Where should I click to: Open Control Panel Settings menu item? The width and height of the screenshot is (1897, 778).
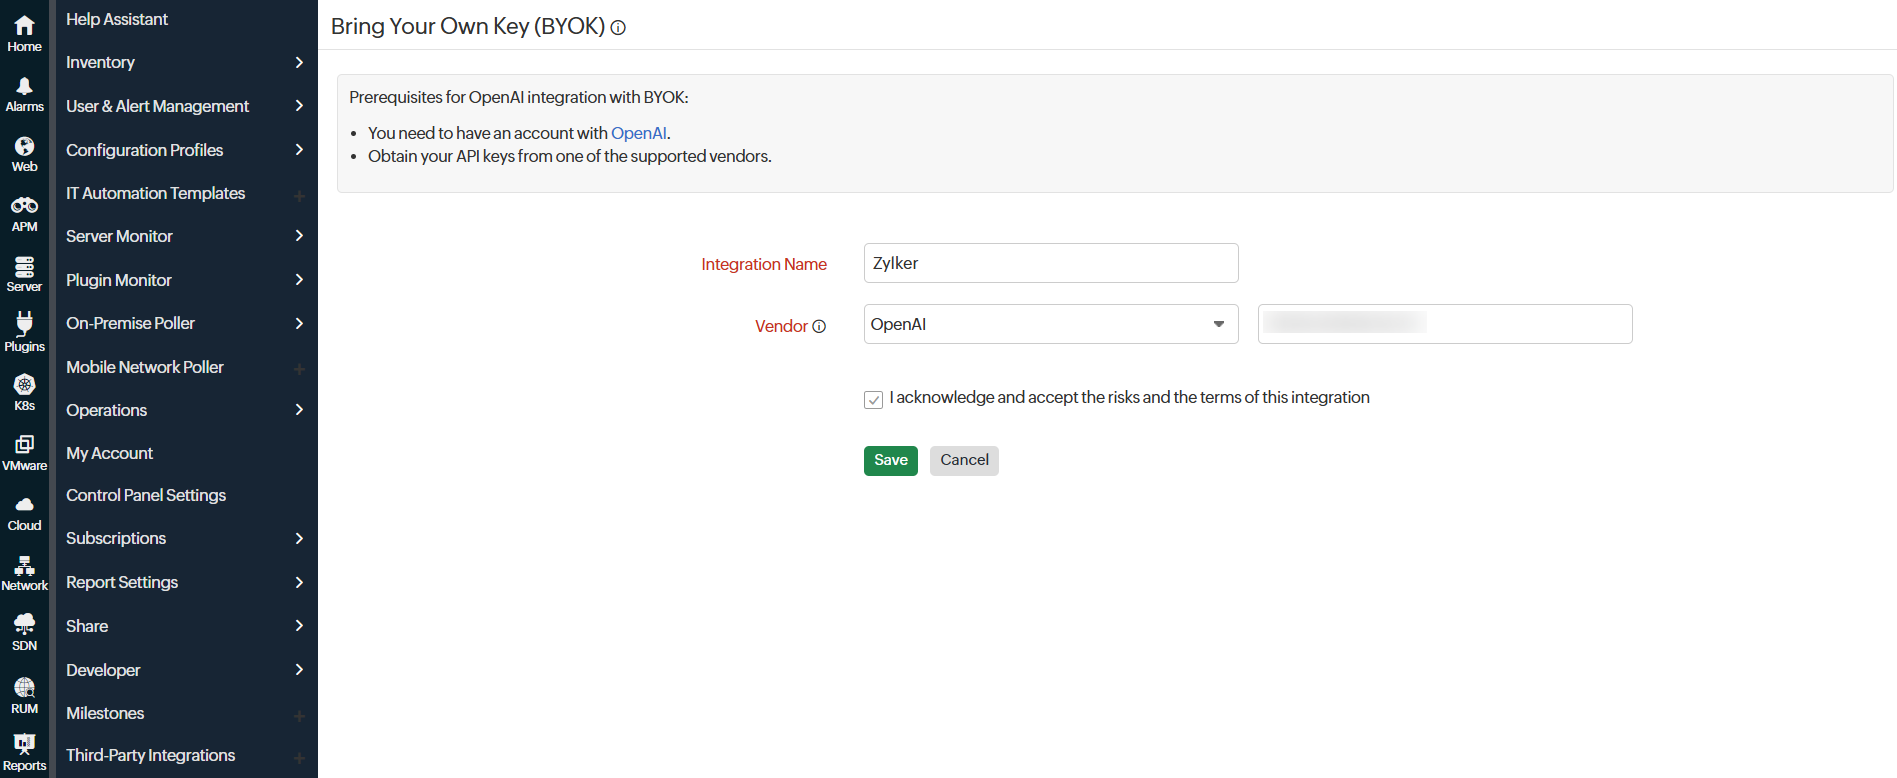point(146,495)
